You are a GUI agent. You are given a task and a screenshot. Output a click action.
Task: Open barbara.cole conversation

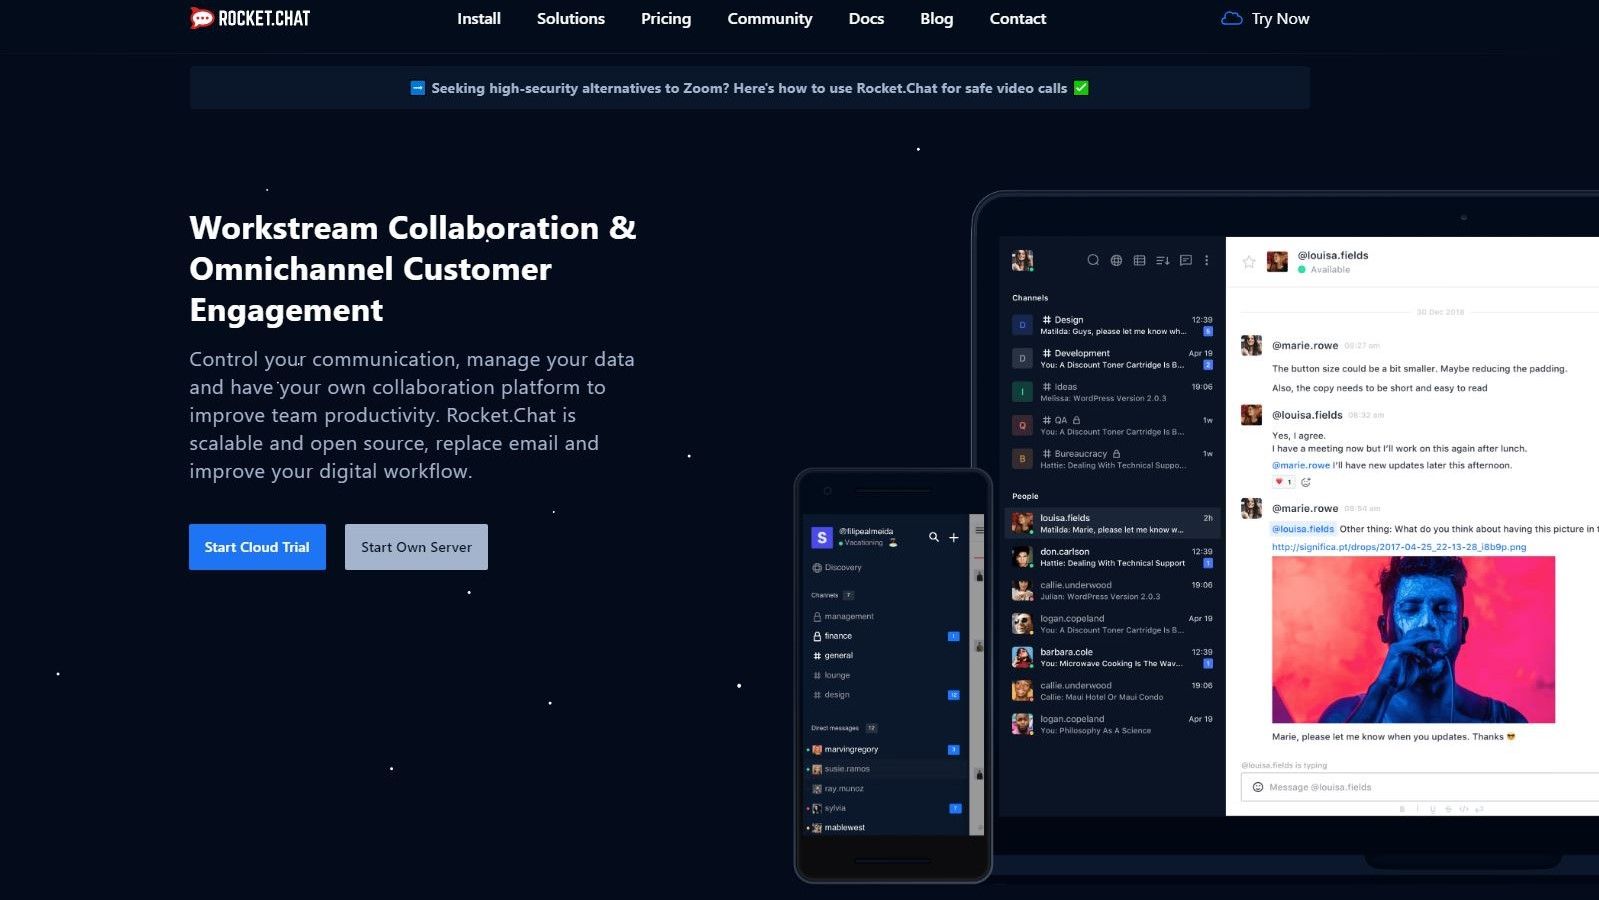pos(1112,657)
